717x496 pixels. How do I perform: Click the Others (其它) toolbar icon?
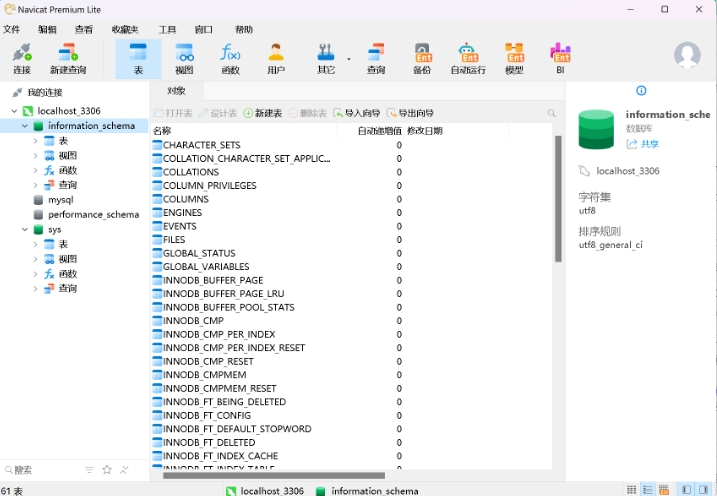pyautogui.click(x=326, y=58)
